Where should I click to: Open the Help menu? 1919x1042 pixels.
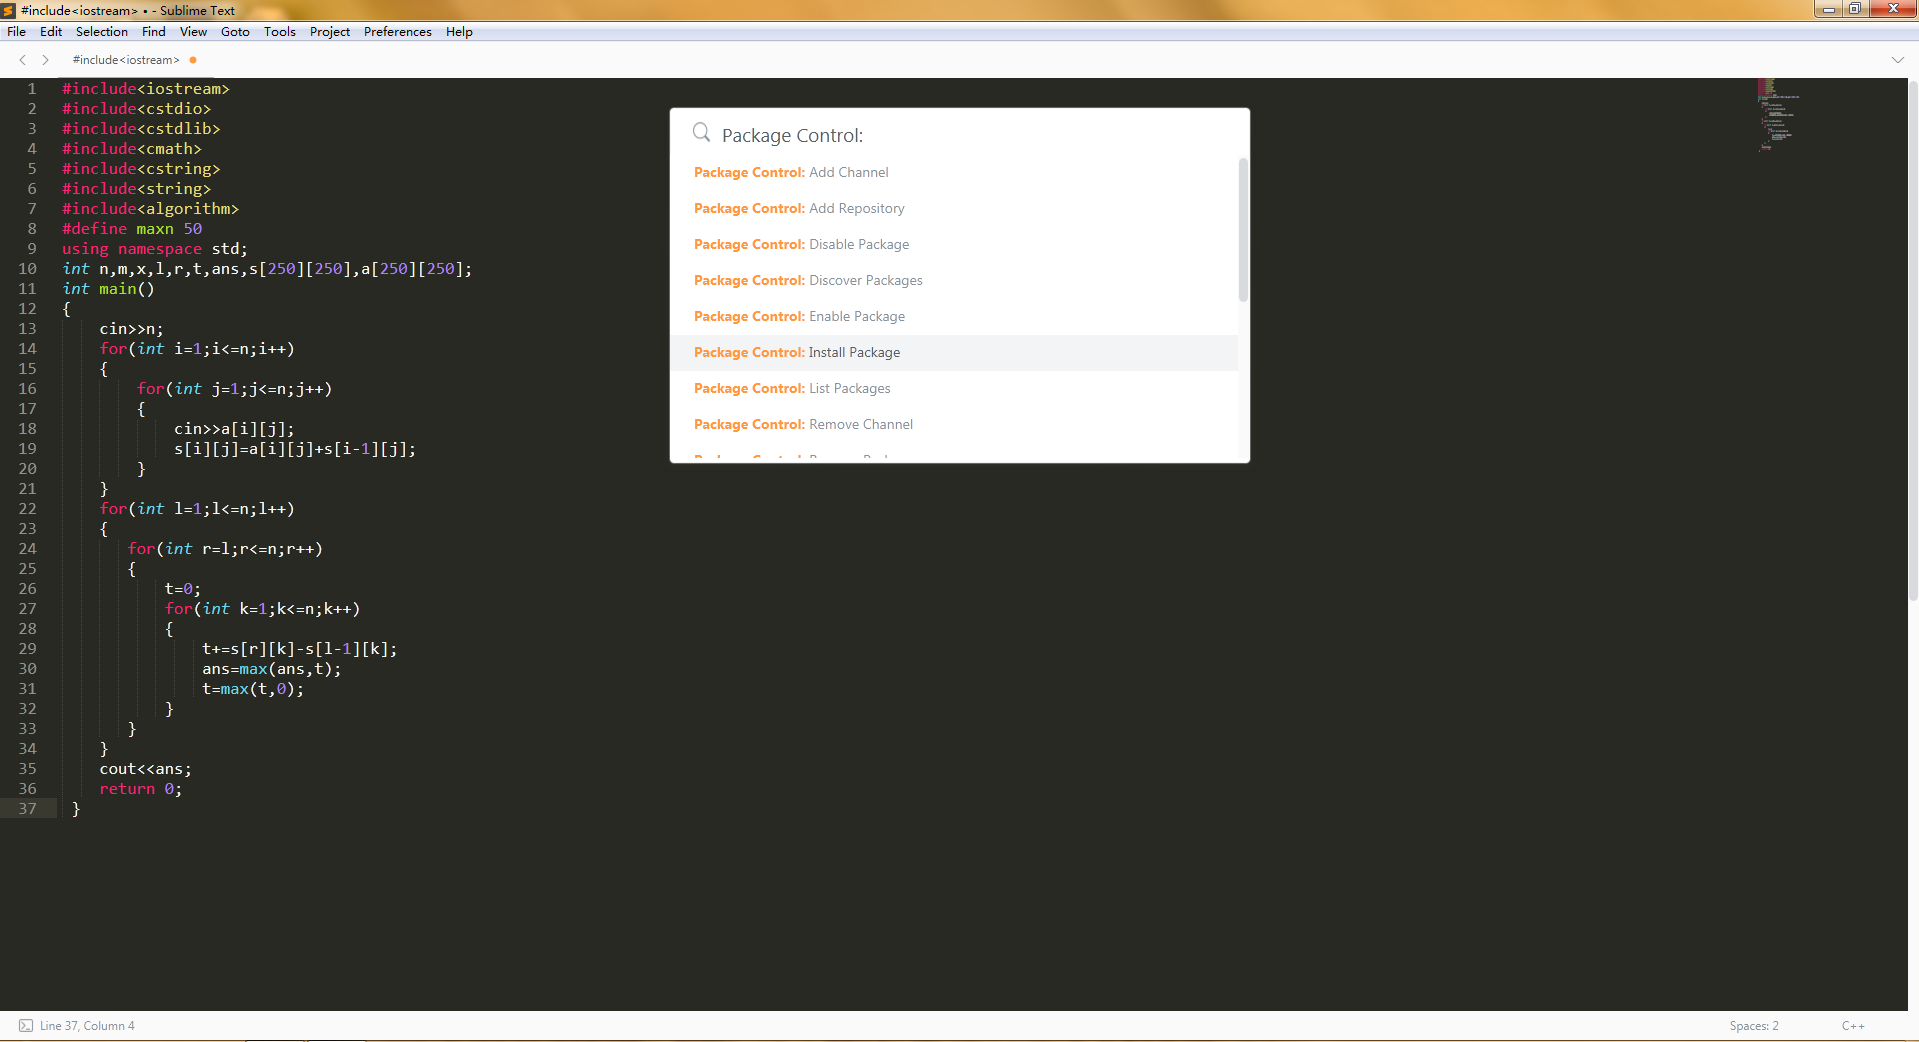(459, 32)
